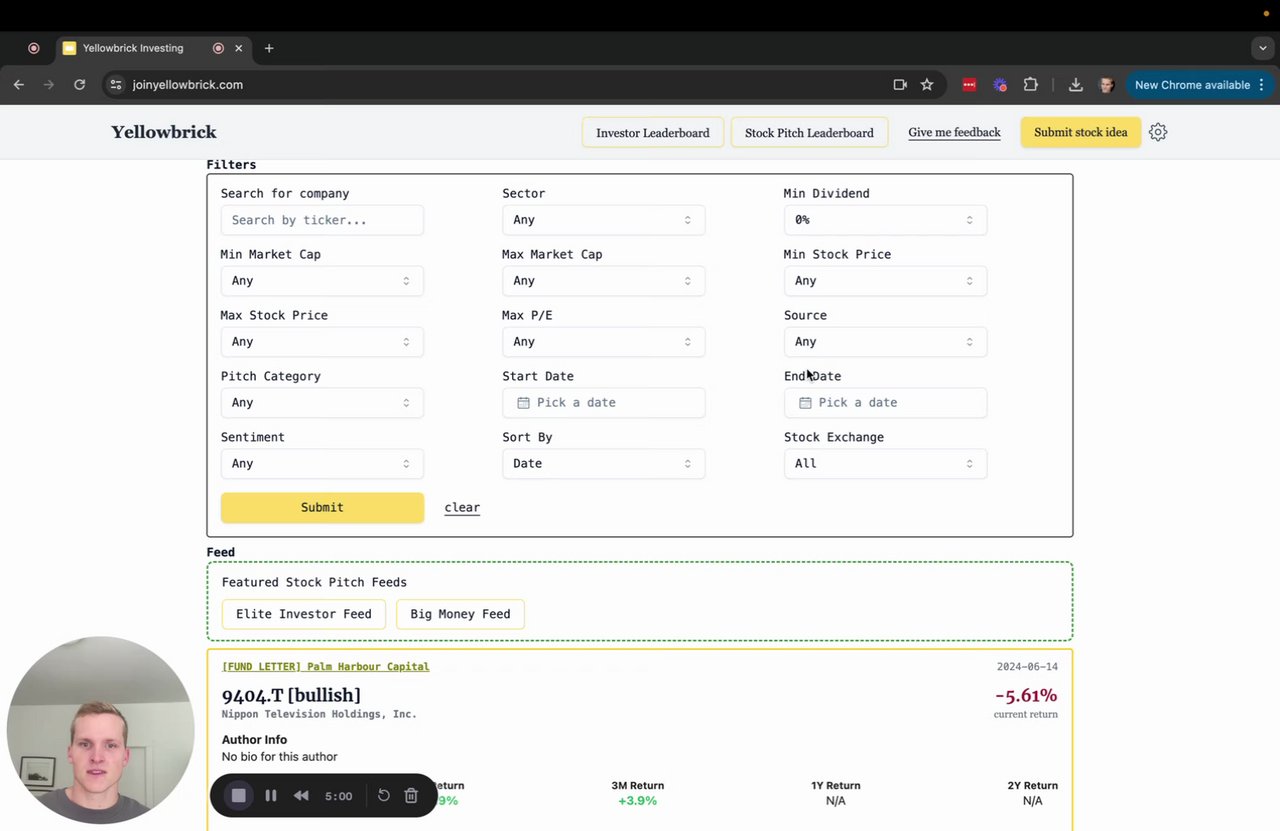Open the Sector dropdown
The height and width of the screenshot is (831, 1280).
point(603,220)
